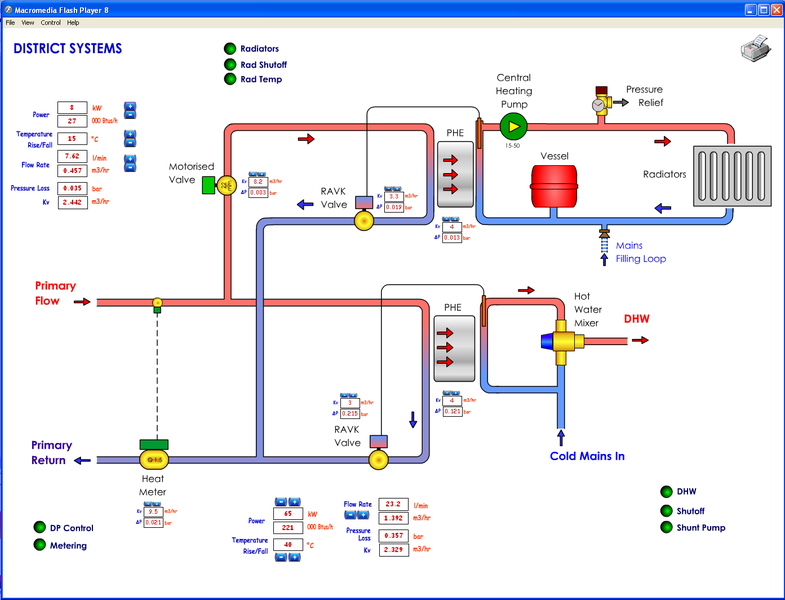Click the small yellow valve on Primary Flow
Image resolution: width=785 pixels, height=600 pixels.
(x=157, y=303)
